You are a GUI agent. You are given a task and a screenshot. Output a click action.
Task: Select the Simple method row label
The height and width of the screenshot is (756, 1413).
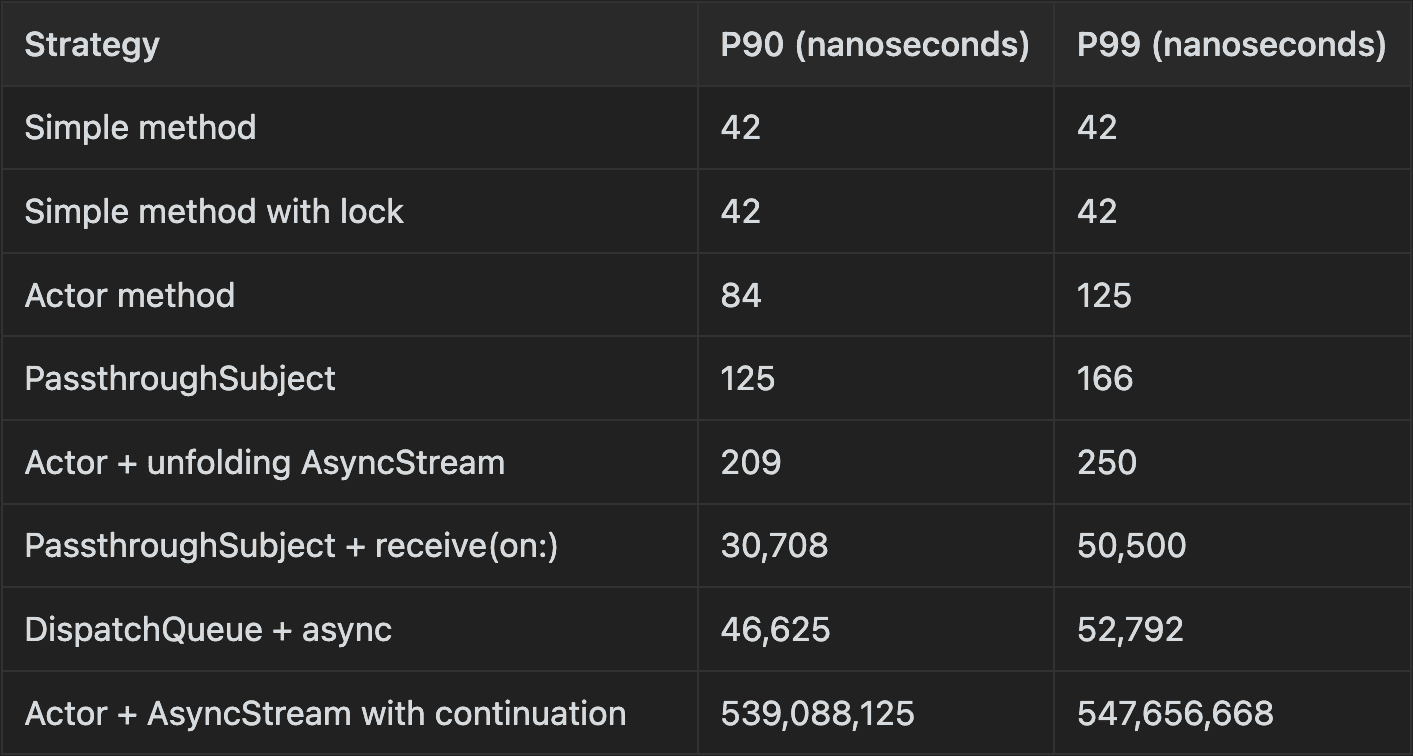140,128
